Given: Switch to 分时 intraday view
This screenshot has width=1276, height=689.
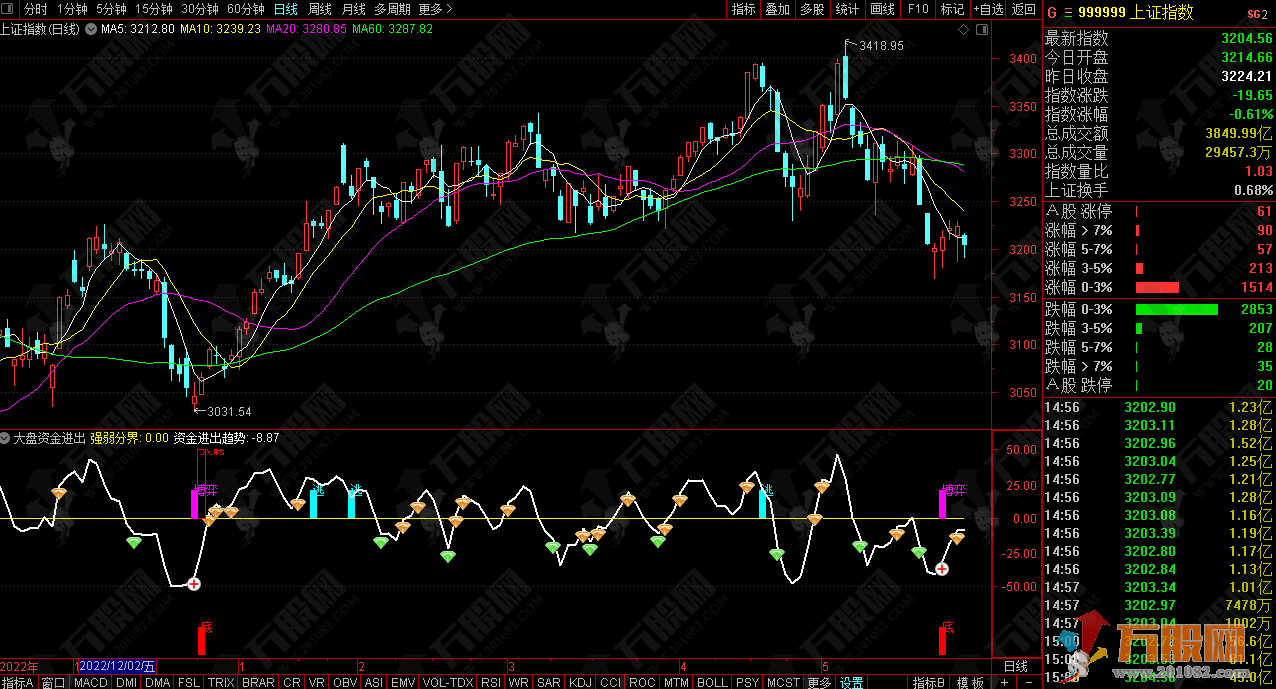Looking at the screenshot, I should [35, 9].
